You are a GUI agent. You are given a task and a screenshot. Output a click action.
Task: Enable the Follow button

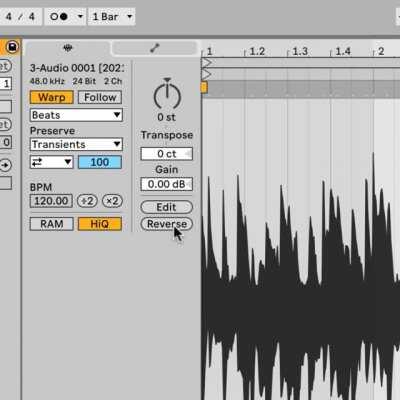100,97
